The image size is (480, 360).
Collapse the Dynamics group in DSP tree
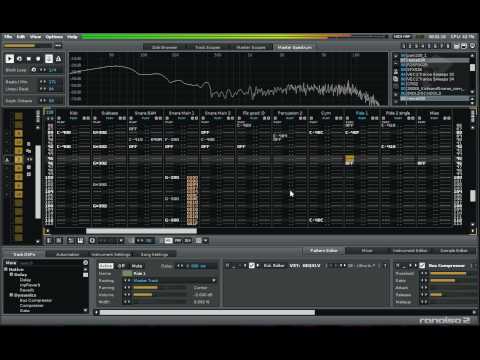(11, 295)
